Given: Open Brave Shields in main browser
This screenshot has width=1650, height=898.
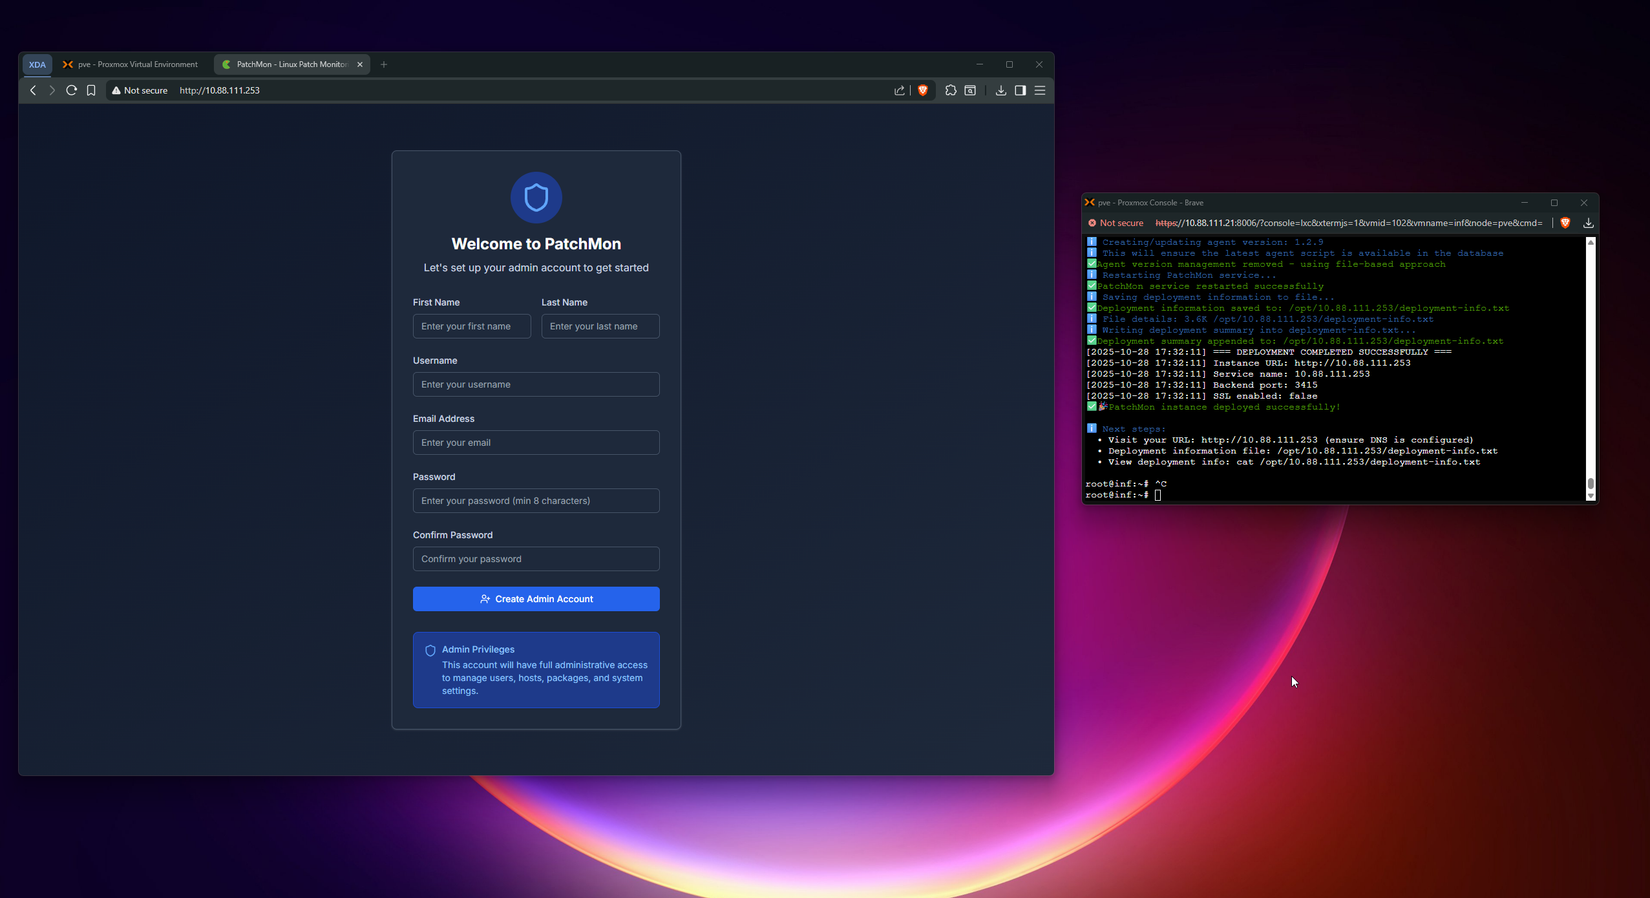Looking at the screenshot, I should click(x=923, y=90).
